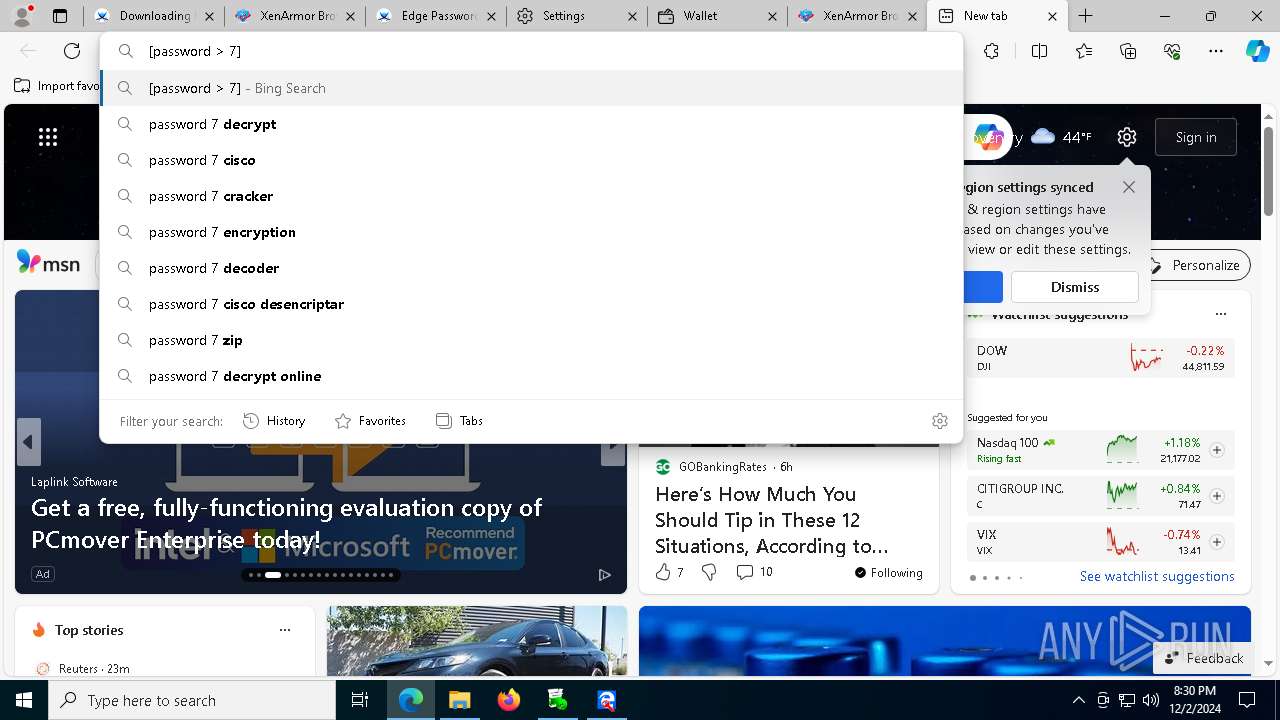
Task: Open Firefox in taskbar
Action: tap(508, 700)
